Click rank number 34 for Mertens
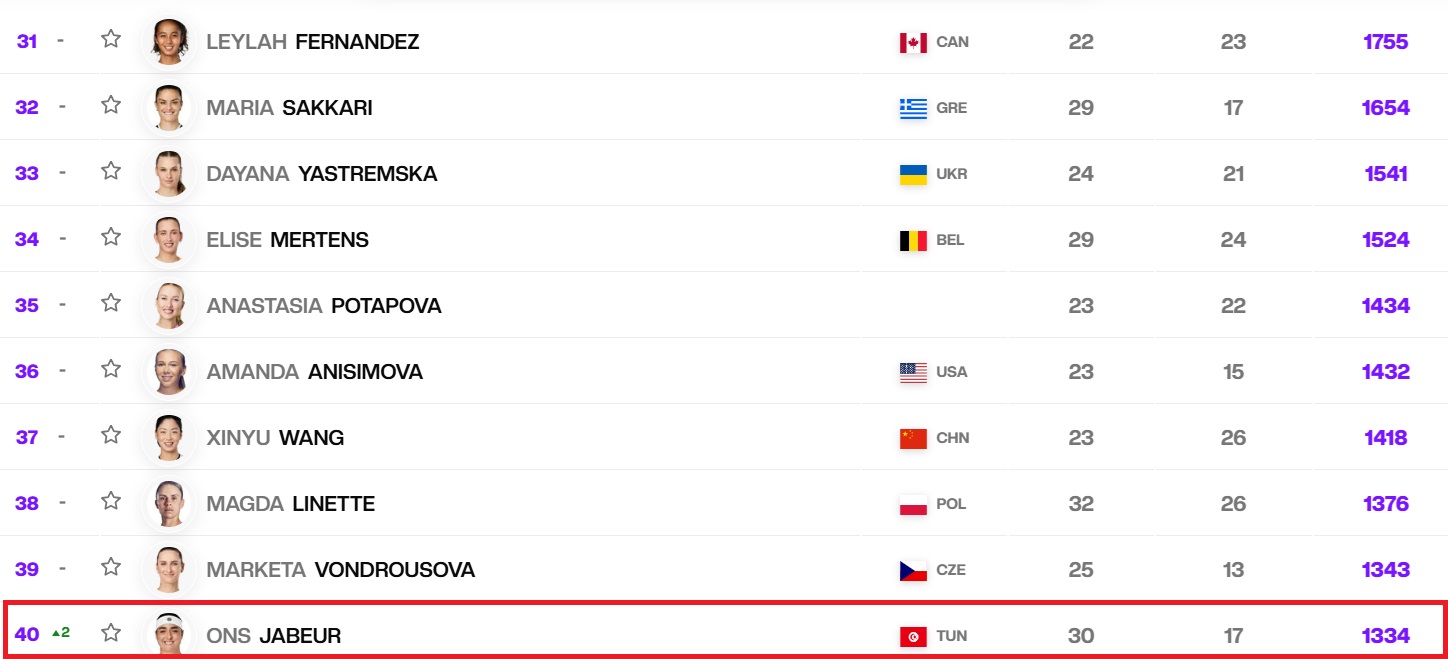 (x=27, y=240)
